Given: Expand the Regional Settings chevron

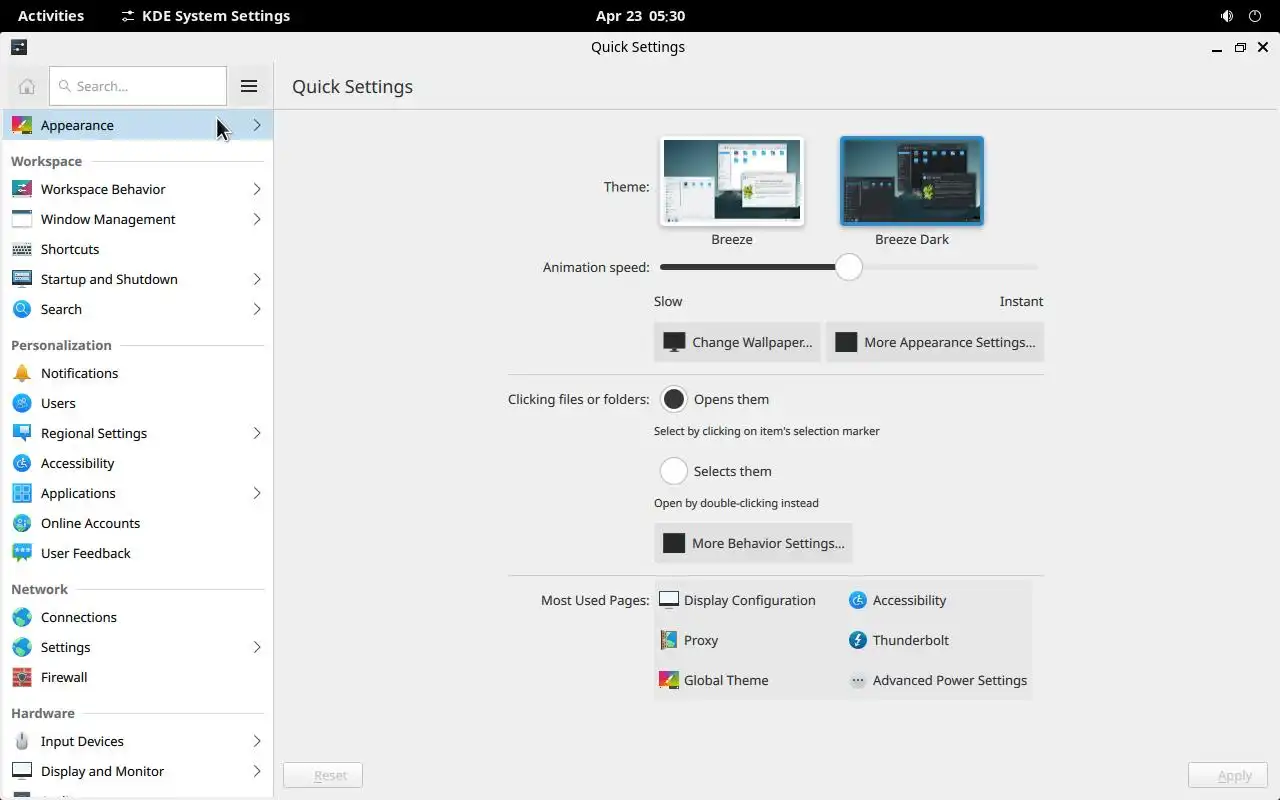Looking at the screenshot, I should 257,433.
